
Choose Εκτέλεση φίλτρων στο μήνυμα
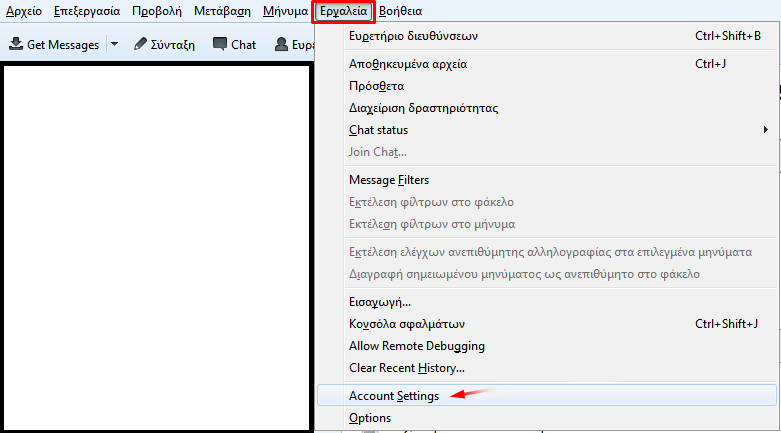(x=547, y=224)
